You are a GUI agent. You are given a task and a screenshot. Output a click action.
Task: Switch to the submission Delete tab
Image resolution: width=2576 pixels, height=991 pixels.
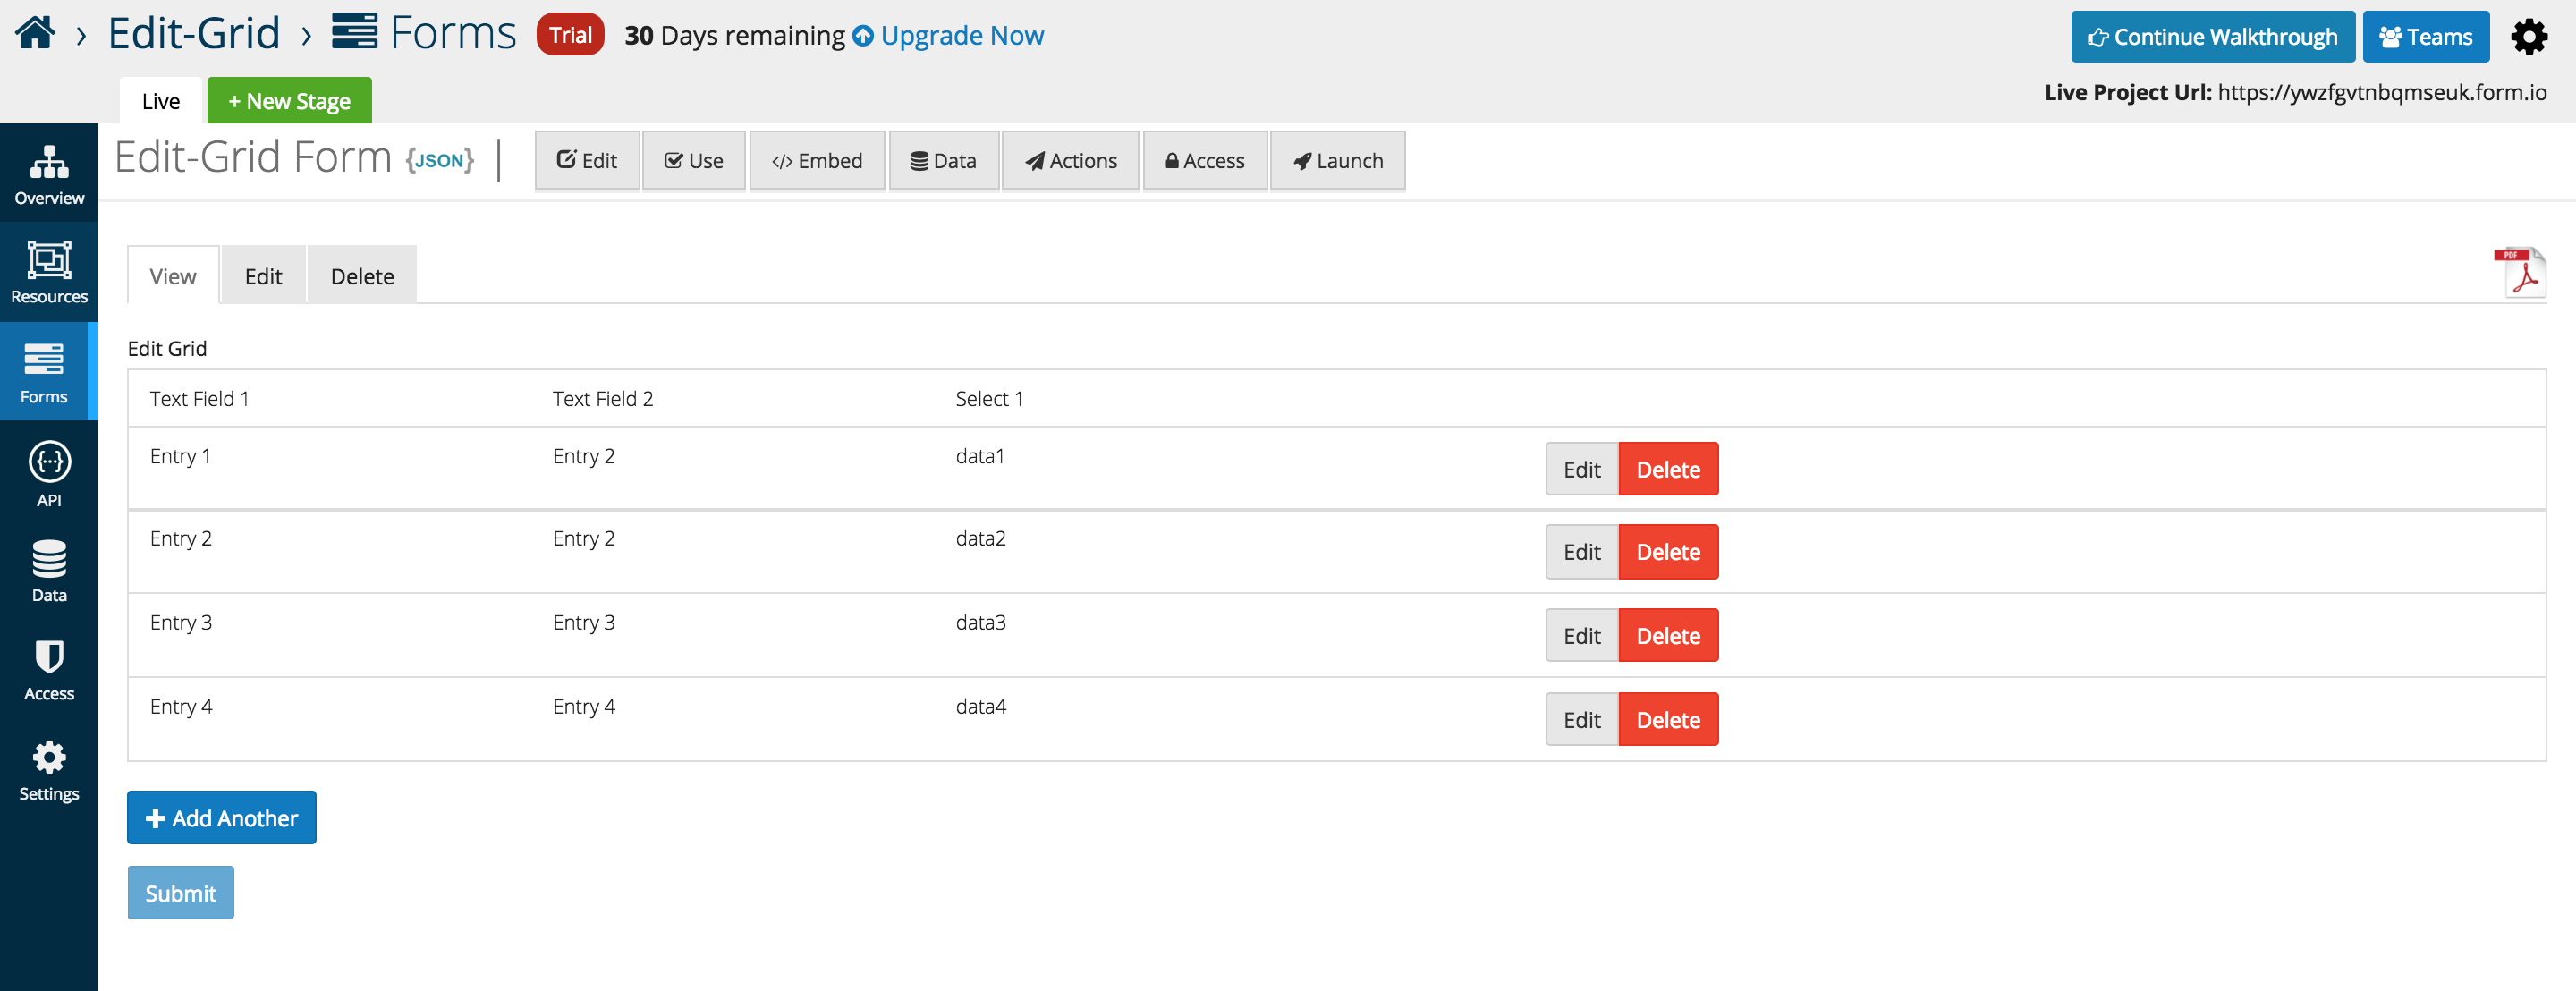(x=362, y=276)
